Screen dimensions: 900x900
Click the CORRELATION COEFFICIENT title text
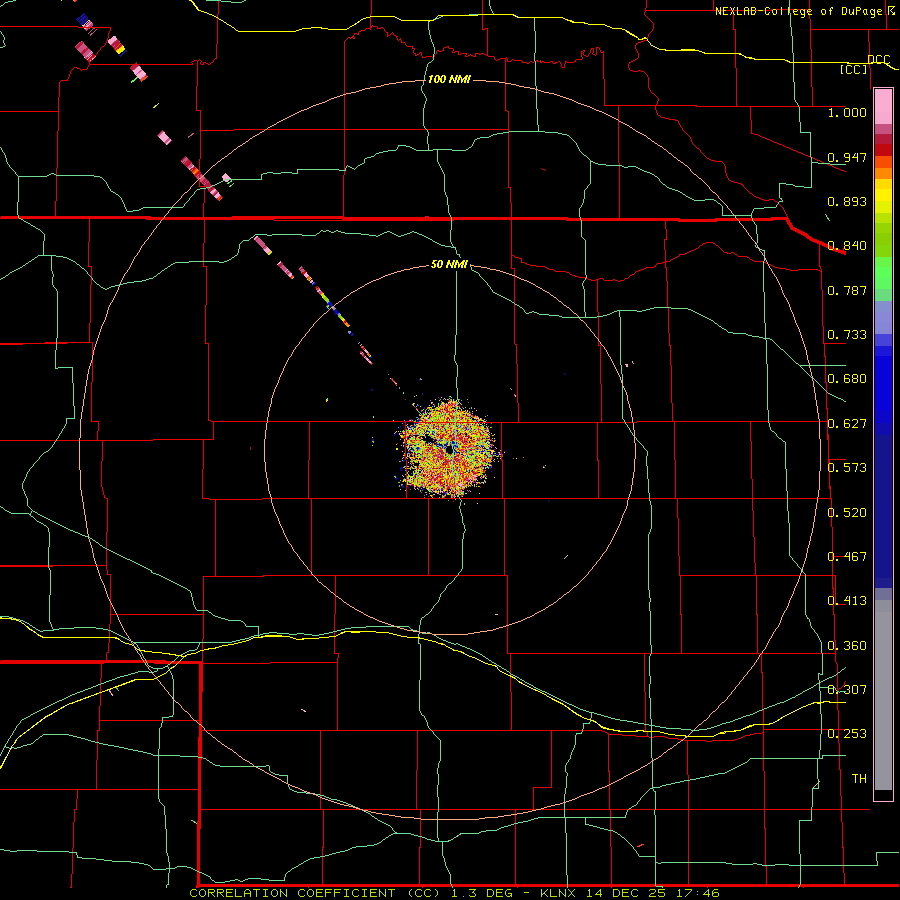click(292, 893)
